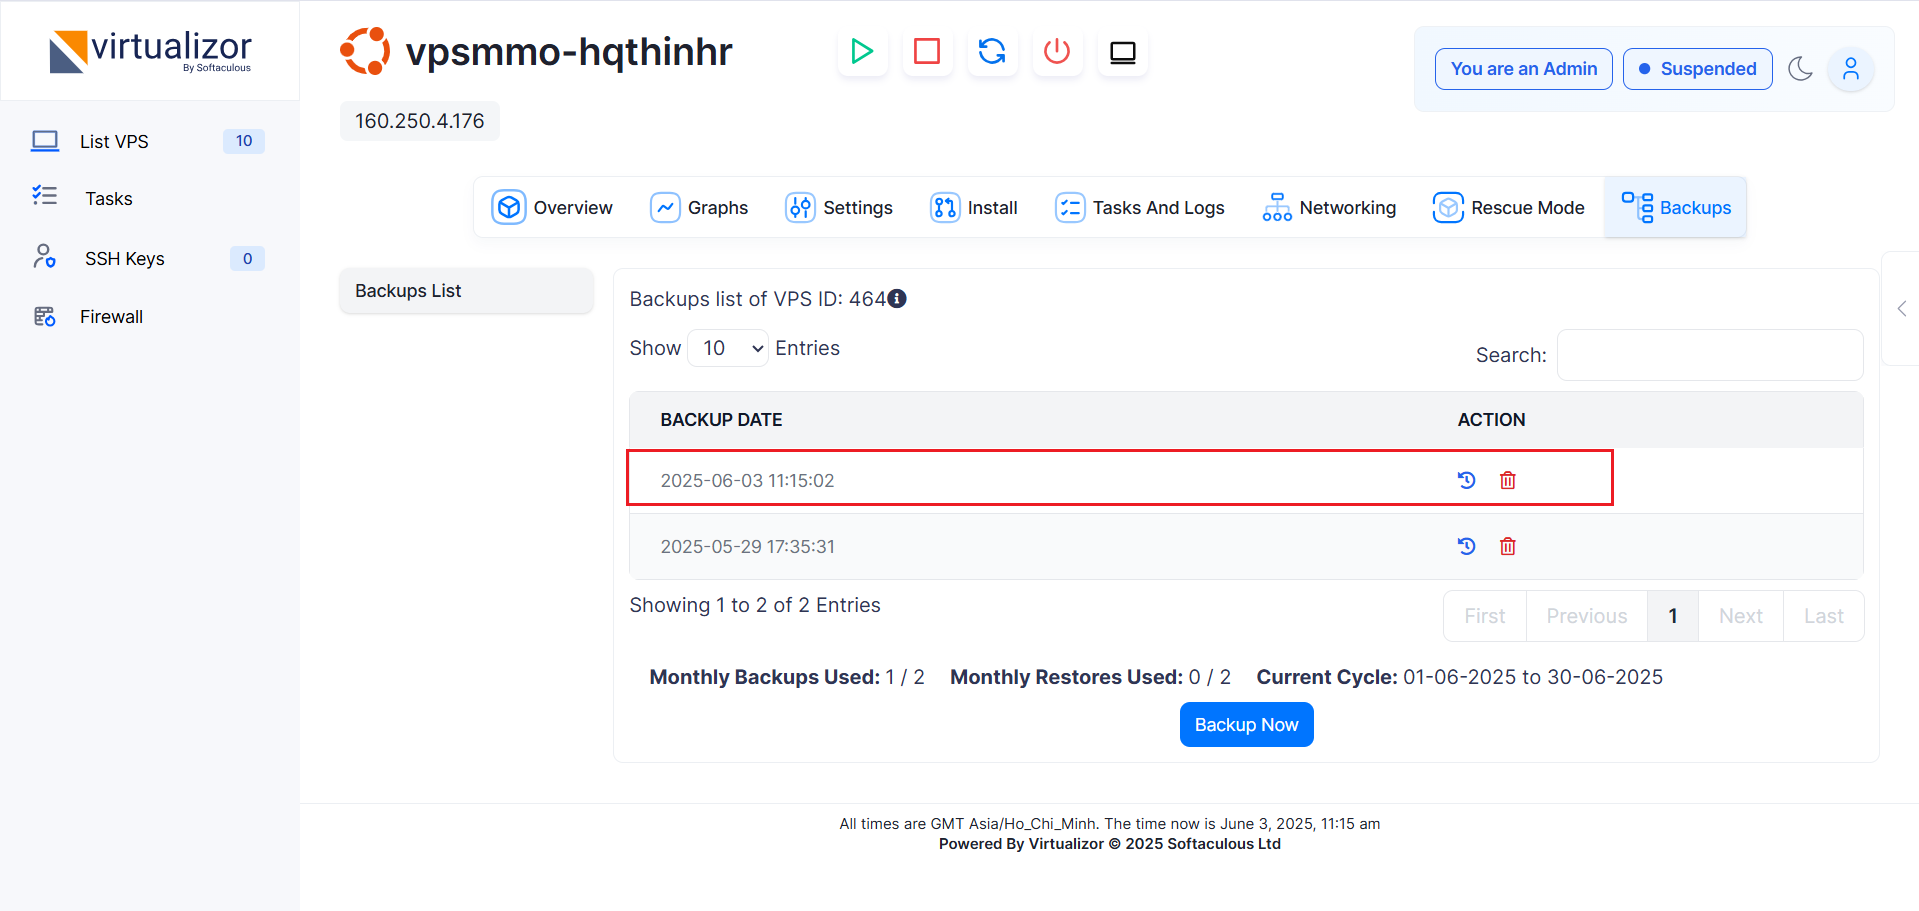Open the Rescue Mode tab
This screenshot has width=1919, height=911.
tap(1509, 208)
